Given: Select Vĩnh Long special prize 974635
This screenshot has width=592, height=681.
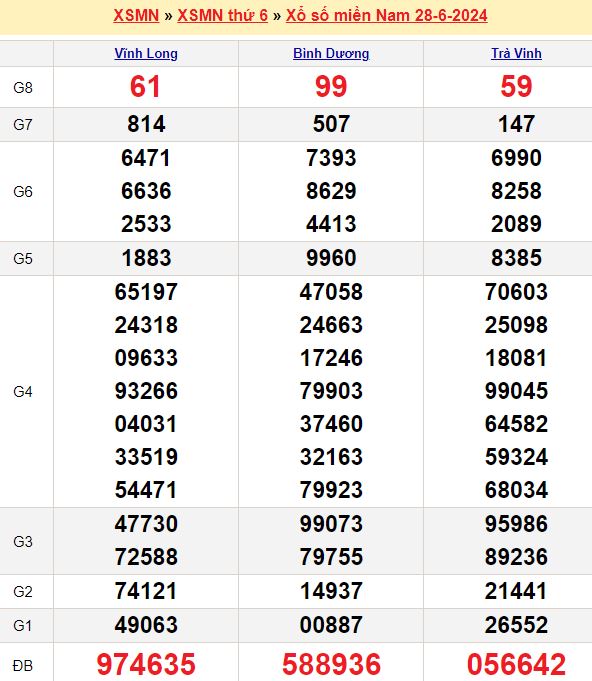Looking at the screenshot, I should tap(146, 664).
